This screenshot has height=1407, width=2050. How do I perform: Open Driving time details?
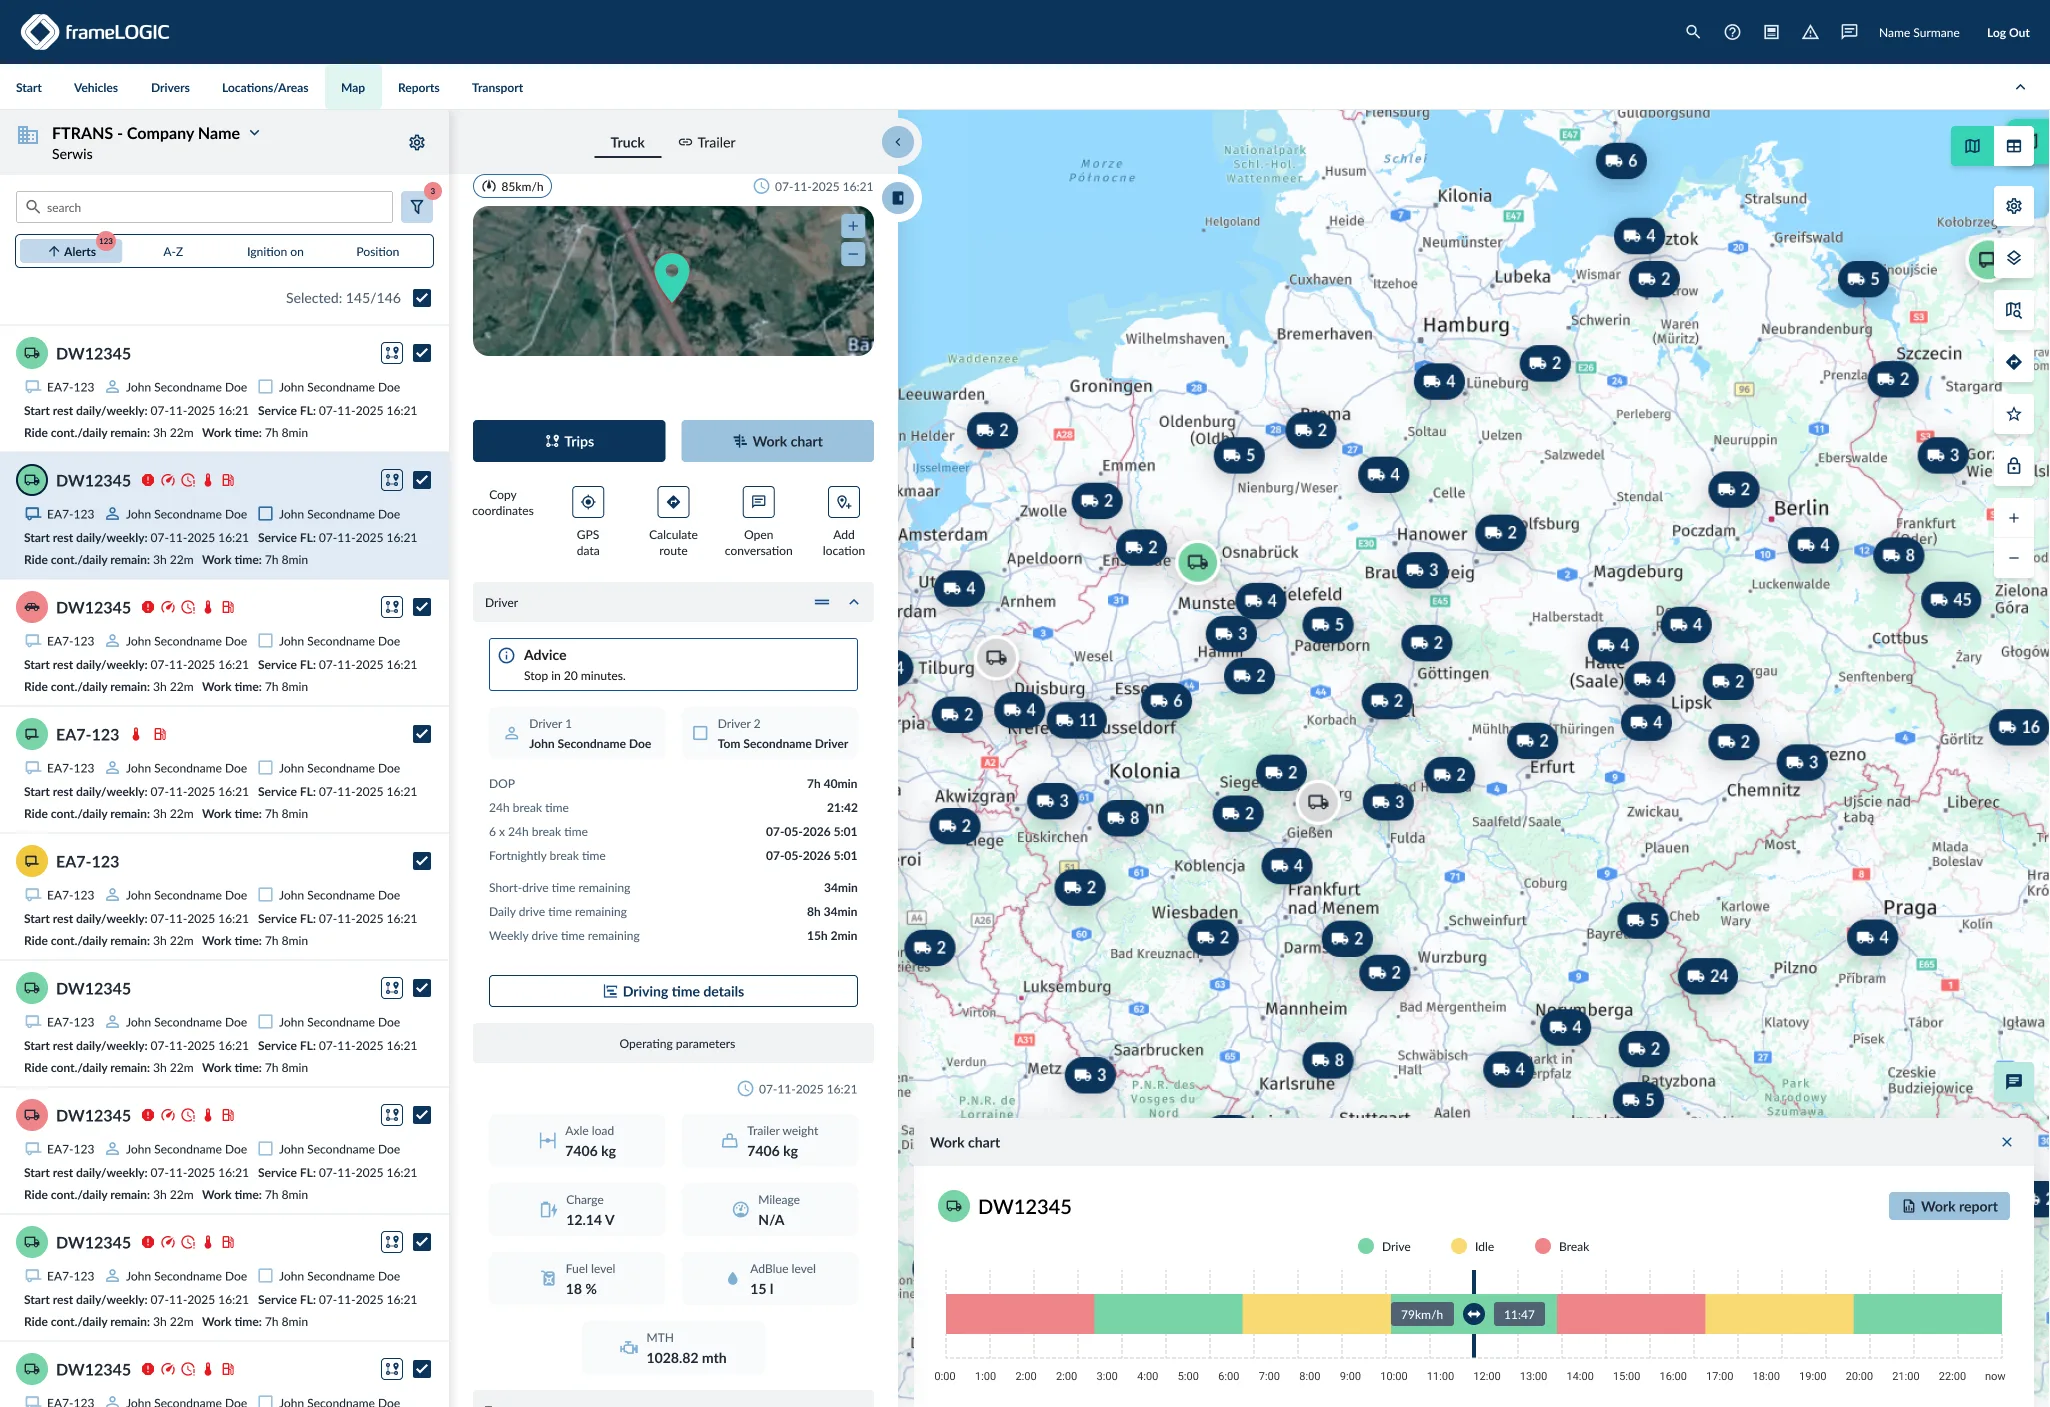point(673,991)
